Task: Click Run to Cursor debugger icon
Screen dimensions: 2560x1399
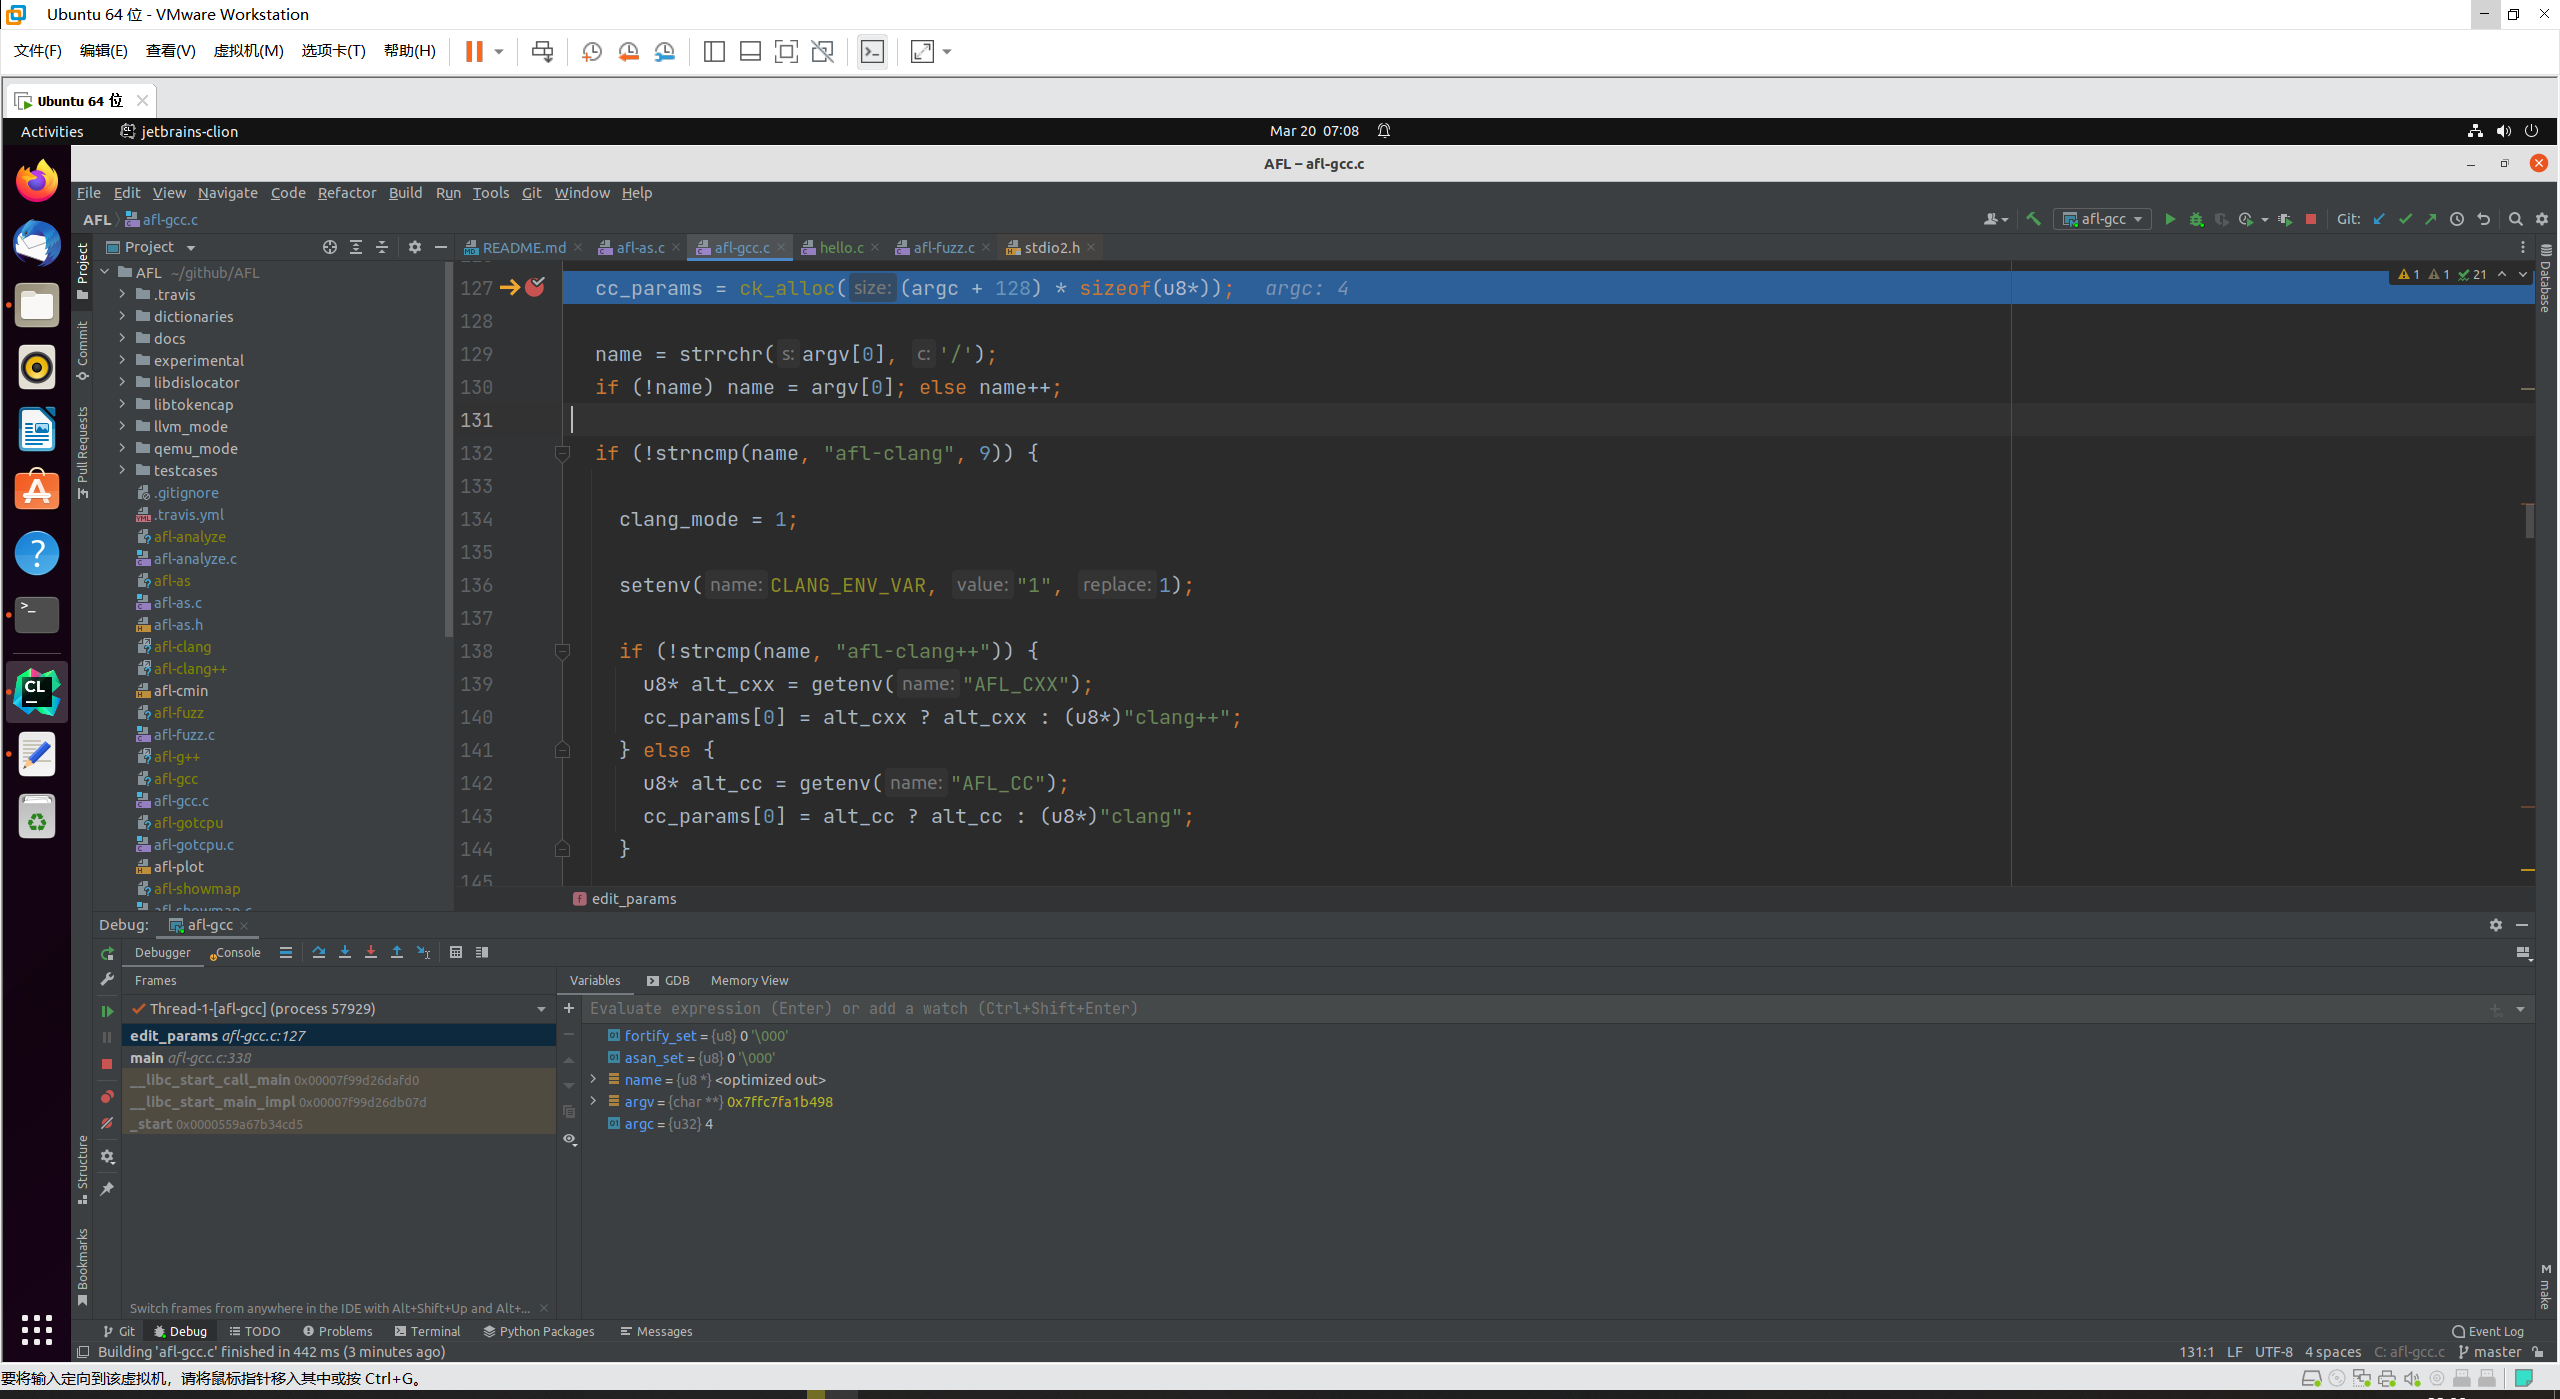Action: 424,952
